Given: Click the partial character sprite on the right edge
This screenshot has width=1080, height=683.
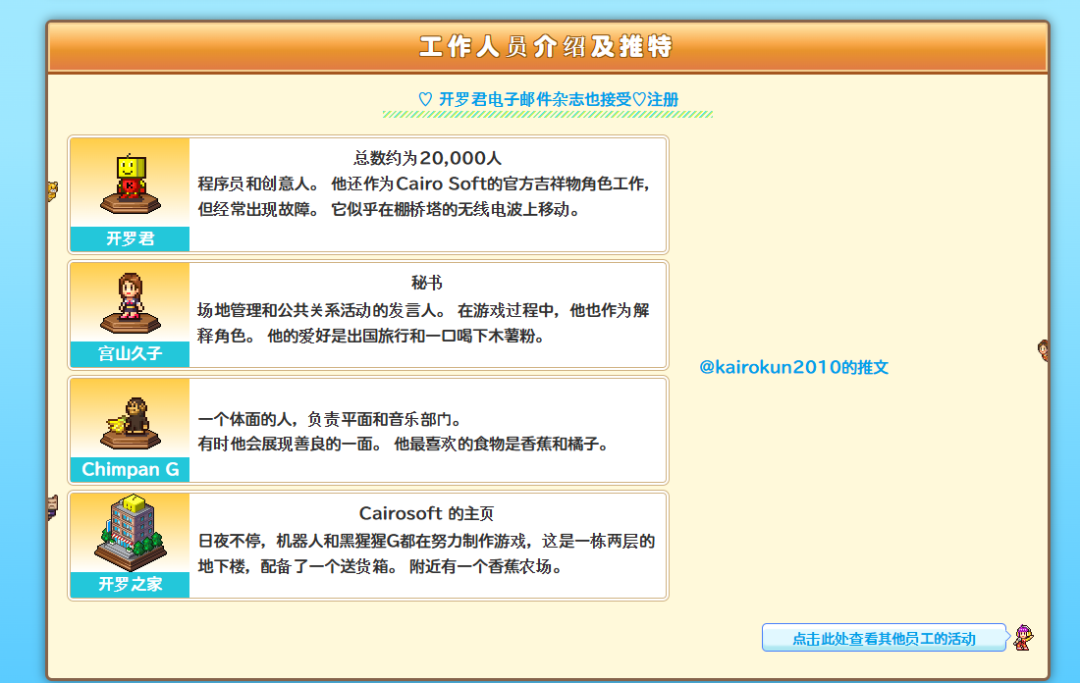Looking at the screenshot, I should [x=1043, y=349].
